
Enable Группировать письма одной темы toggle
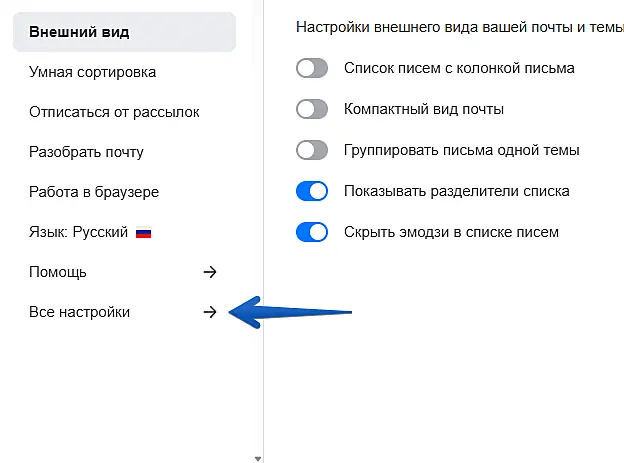pyautogui.click(x=312, y=150)
